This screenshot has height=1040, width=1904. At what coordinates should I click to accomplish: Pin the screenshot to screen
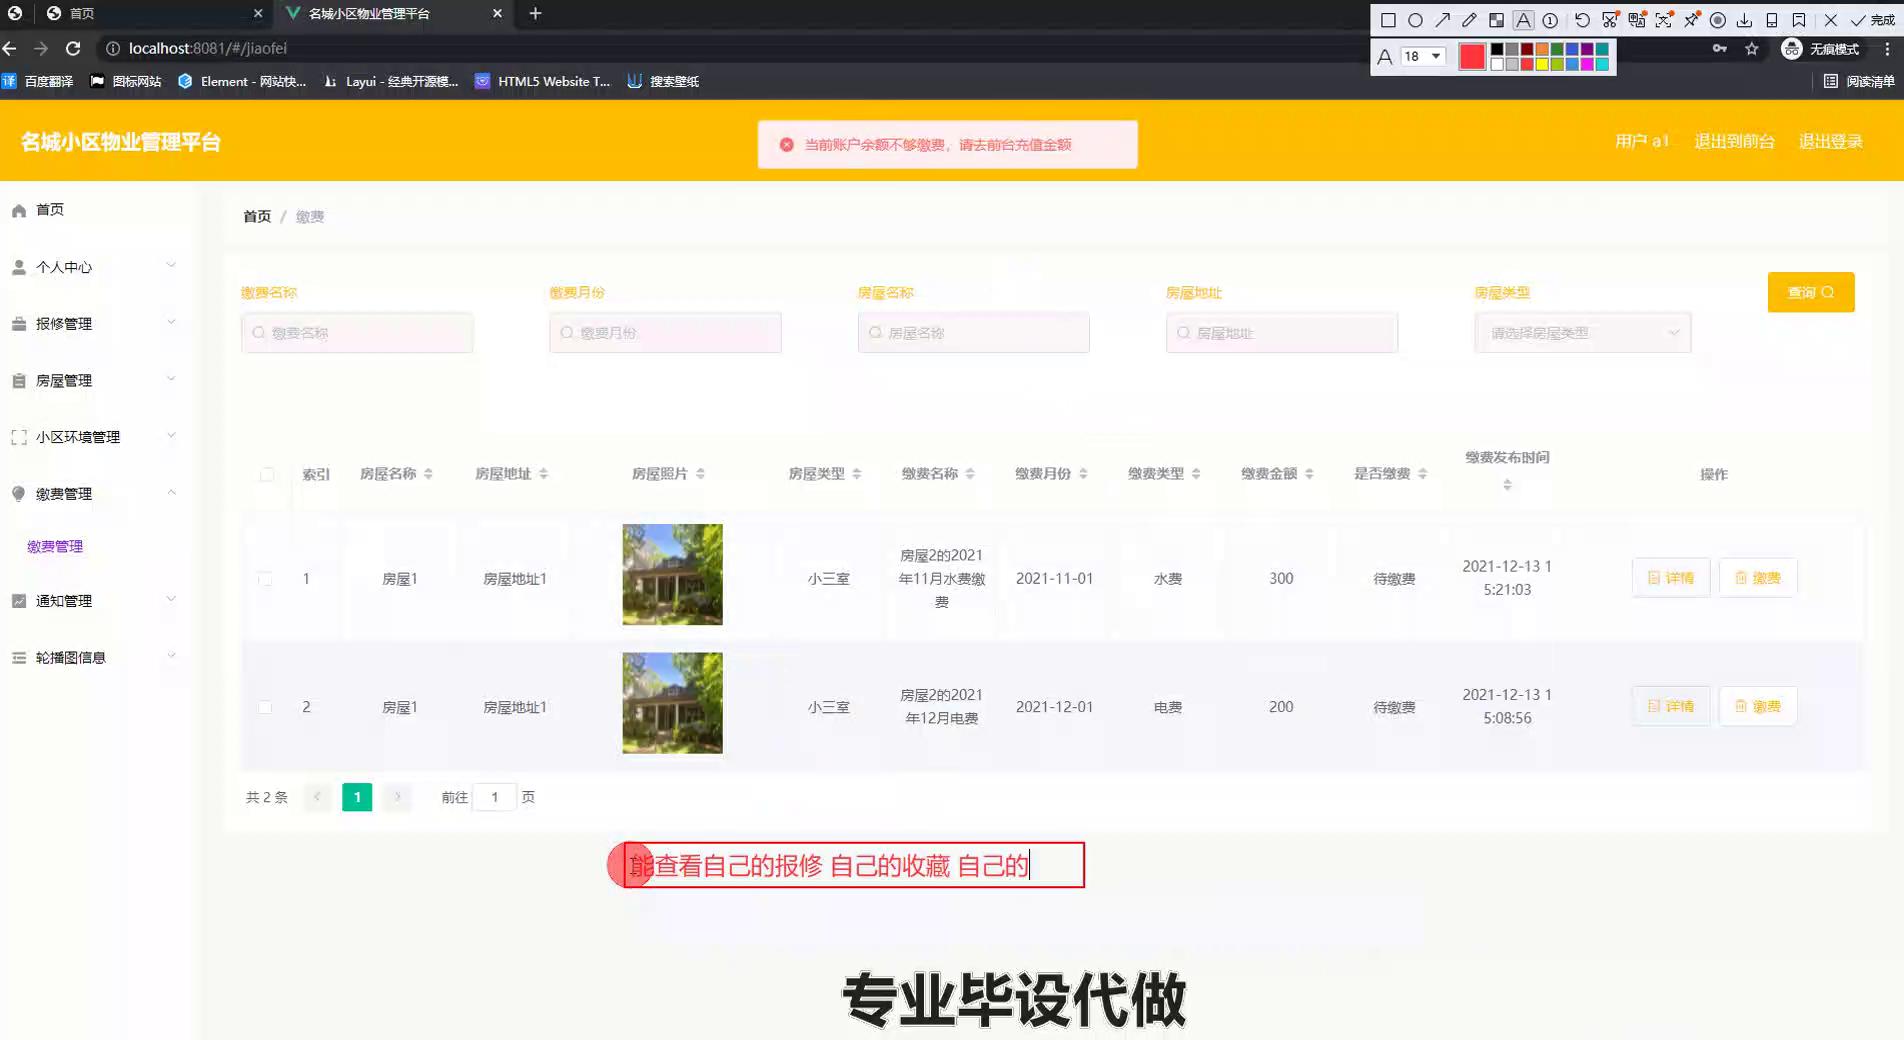pos(1691,20)
